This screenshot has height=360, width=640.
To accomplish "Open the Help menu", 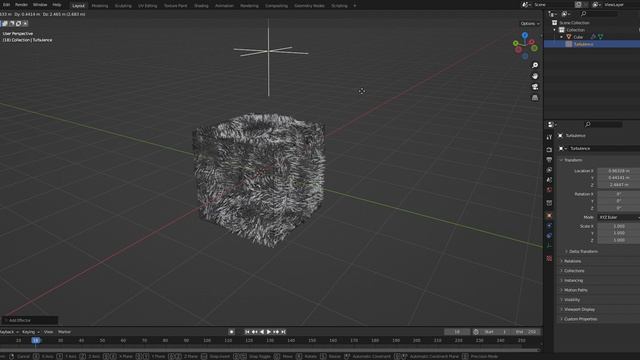I will click(57, 5).
